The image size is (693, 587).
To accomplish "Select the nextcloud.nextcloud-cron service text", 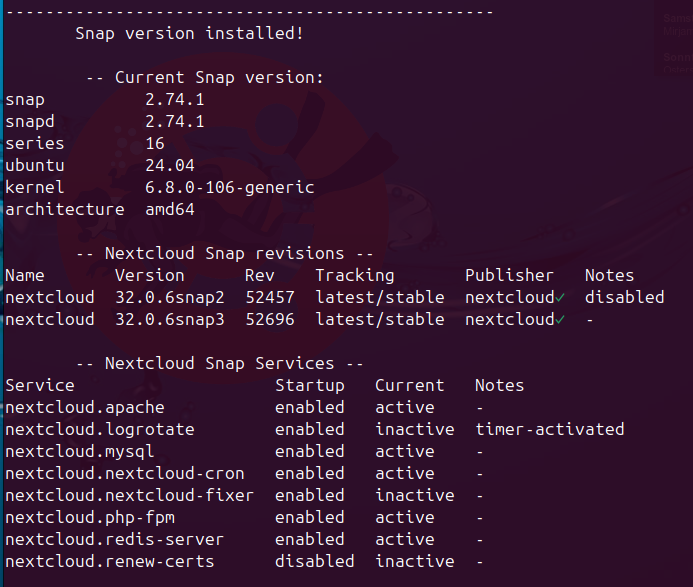I will 125,473.
